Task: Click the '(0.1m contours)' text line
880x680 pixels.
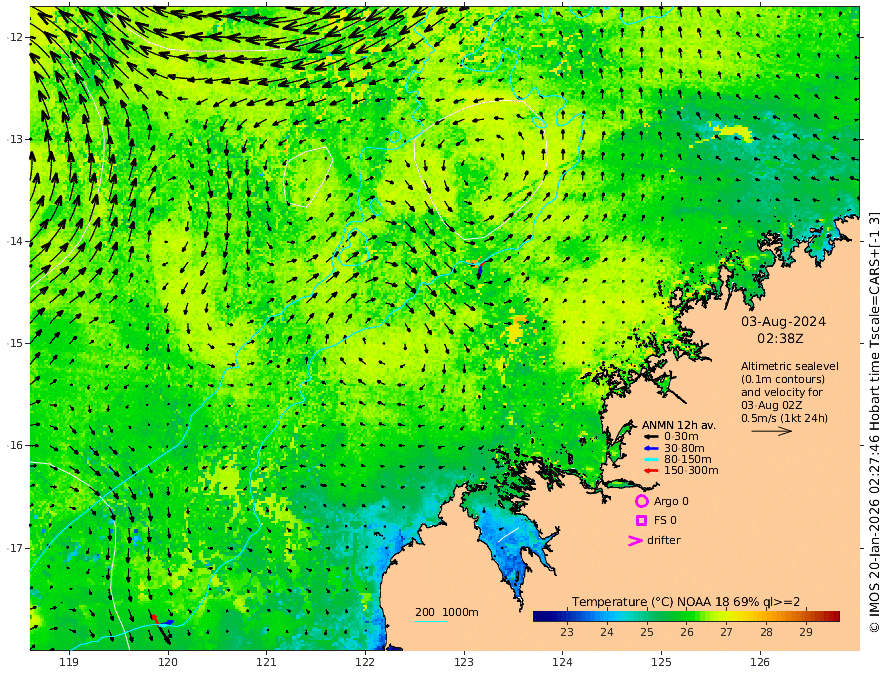Action: [783, 379]
